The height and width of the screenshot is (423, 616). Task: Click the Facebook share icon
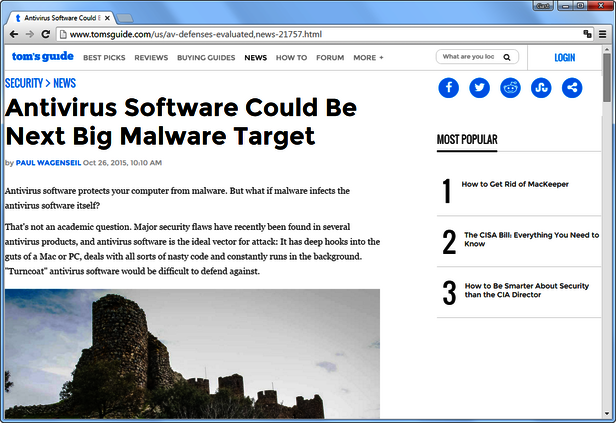tap(449, 87)
